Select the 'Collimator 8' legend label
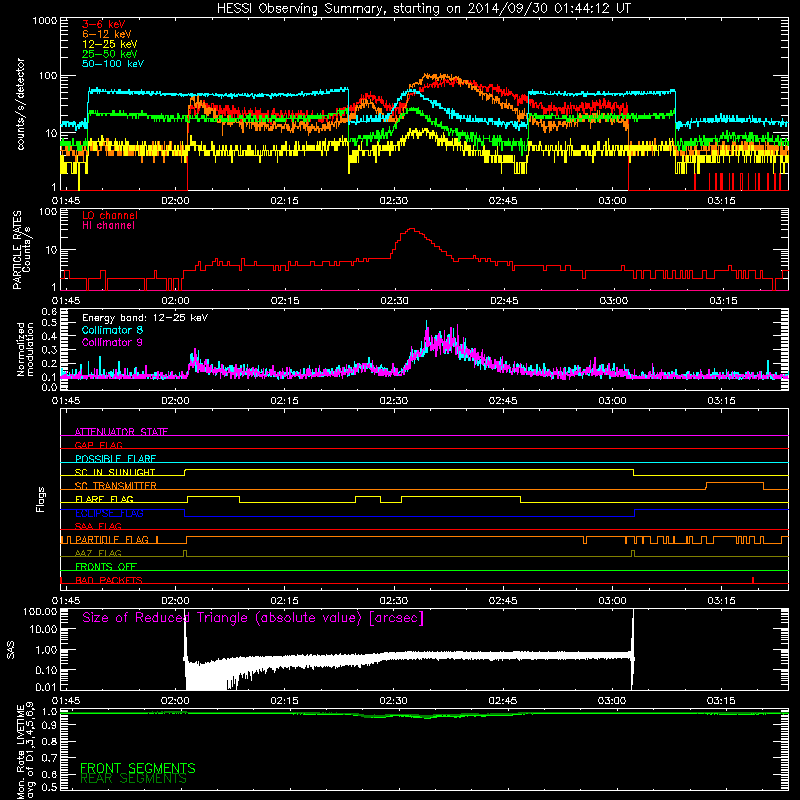Screen dimensions: 800x800 click(x=112, y=330)
